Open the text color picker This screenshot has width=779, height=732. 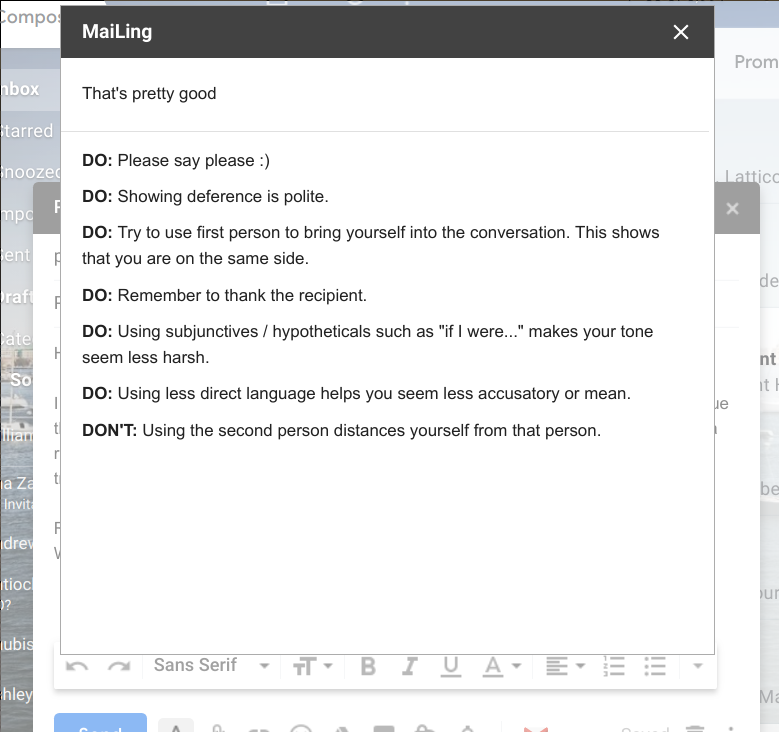[502, 666]
